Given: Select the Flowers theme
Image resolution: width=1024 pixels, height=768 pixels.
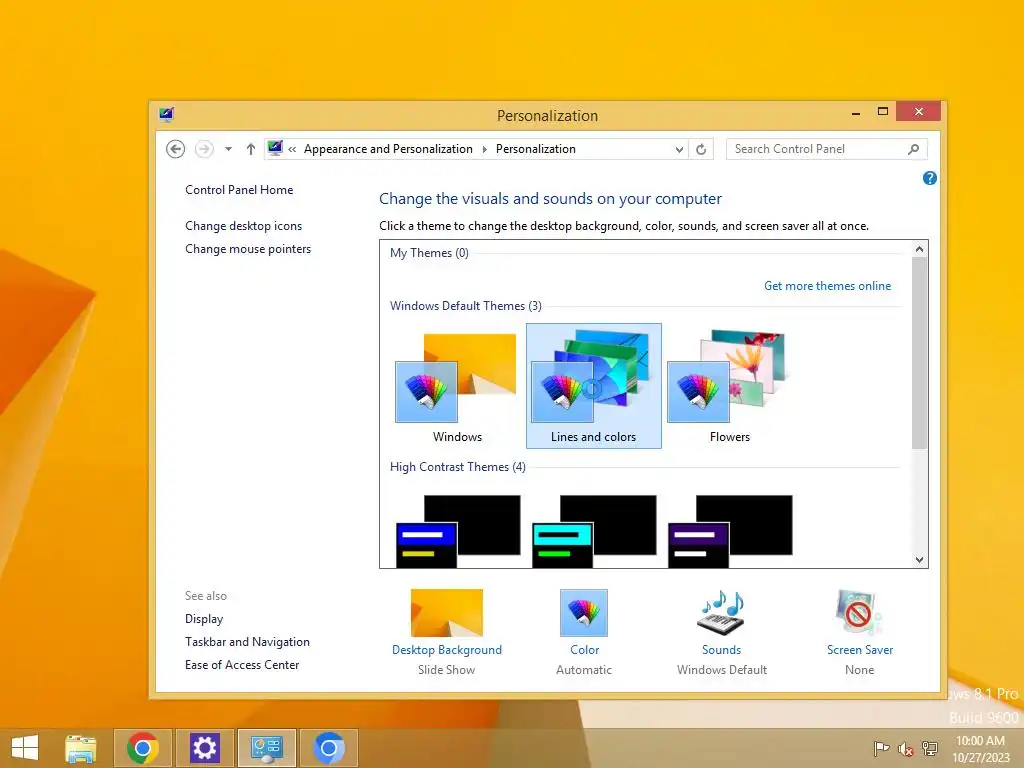Looking at the screenshot, I should coord(729,387).
